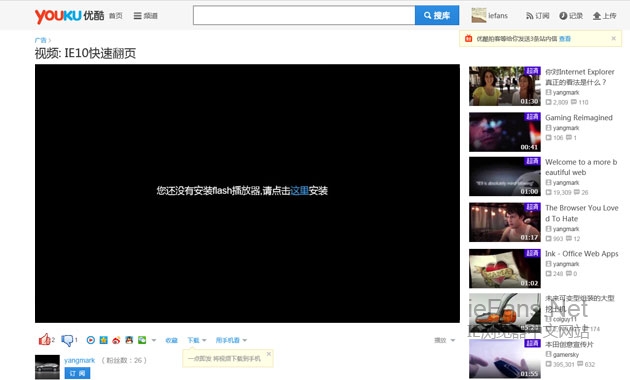Viewport: 630px width, 380px height.
Task: Click 本田创意宣传片 title link
Action: pos(569,344)
